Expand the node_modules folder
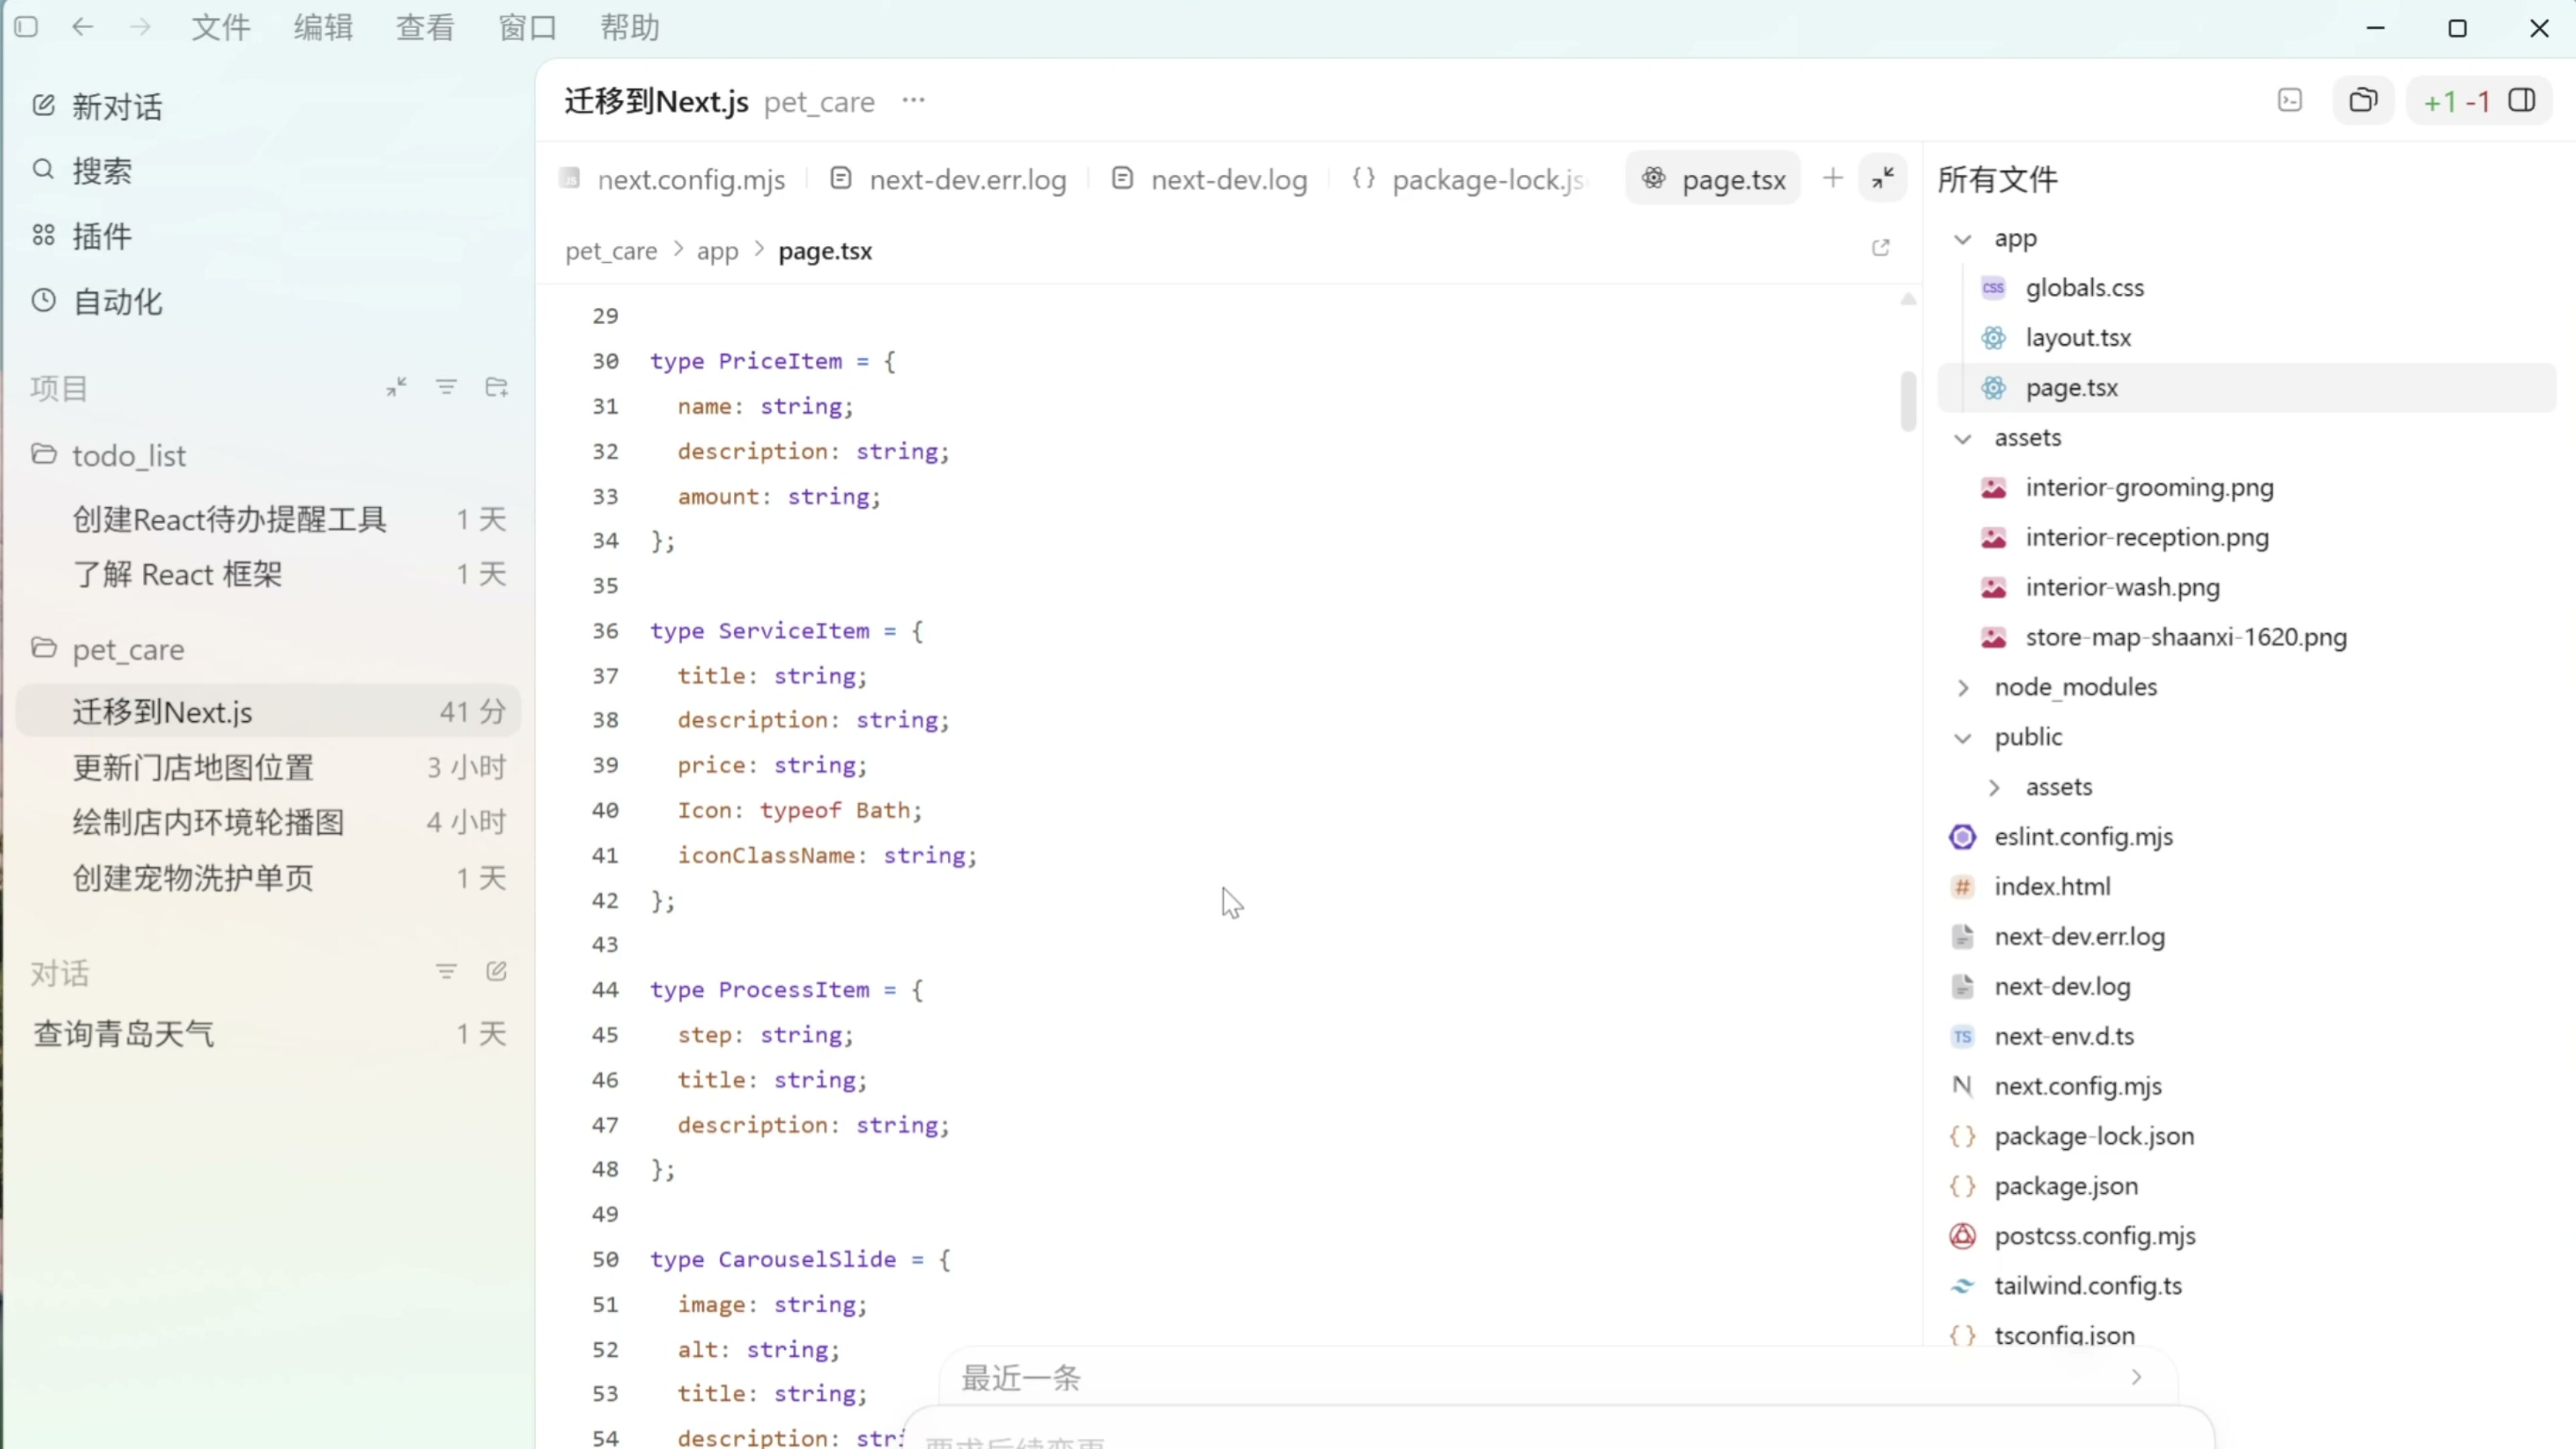 tap(1962, 688)
